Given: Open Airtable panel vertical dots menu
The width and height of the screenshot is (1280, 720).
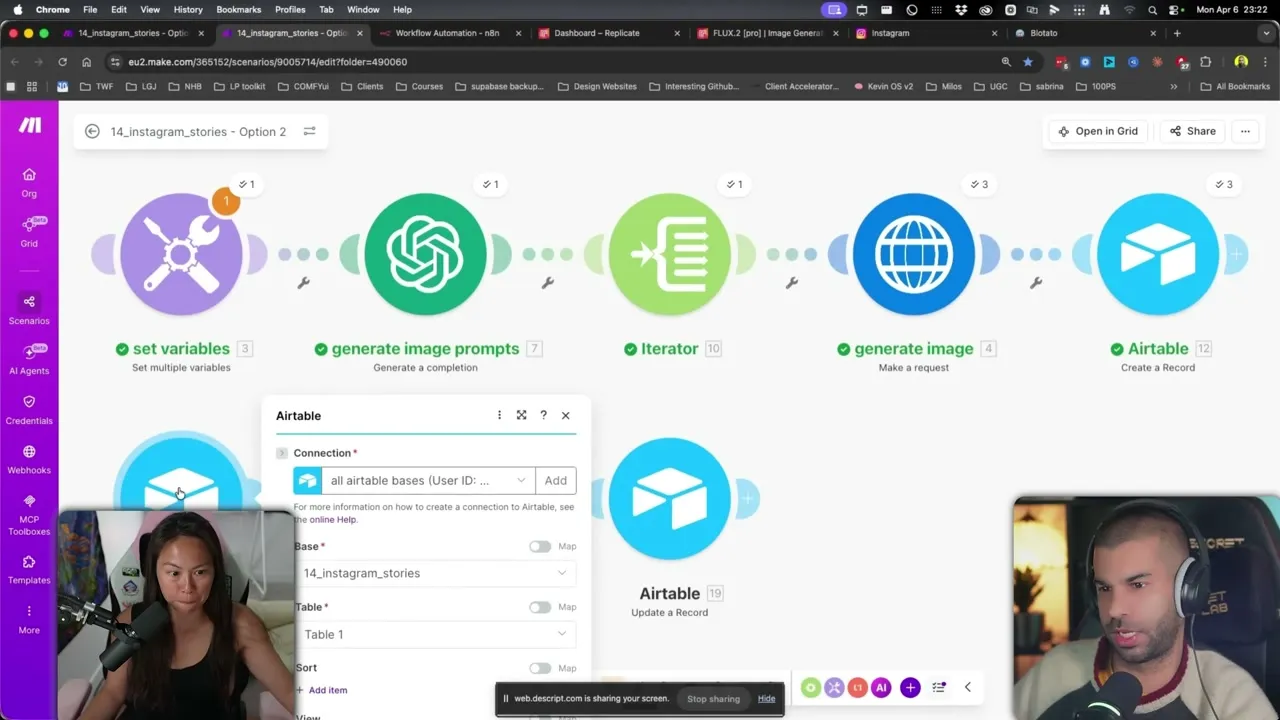Looking at the screenshot, I should (499, 415).
